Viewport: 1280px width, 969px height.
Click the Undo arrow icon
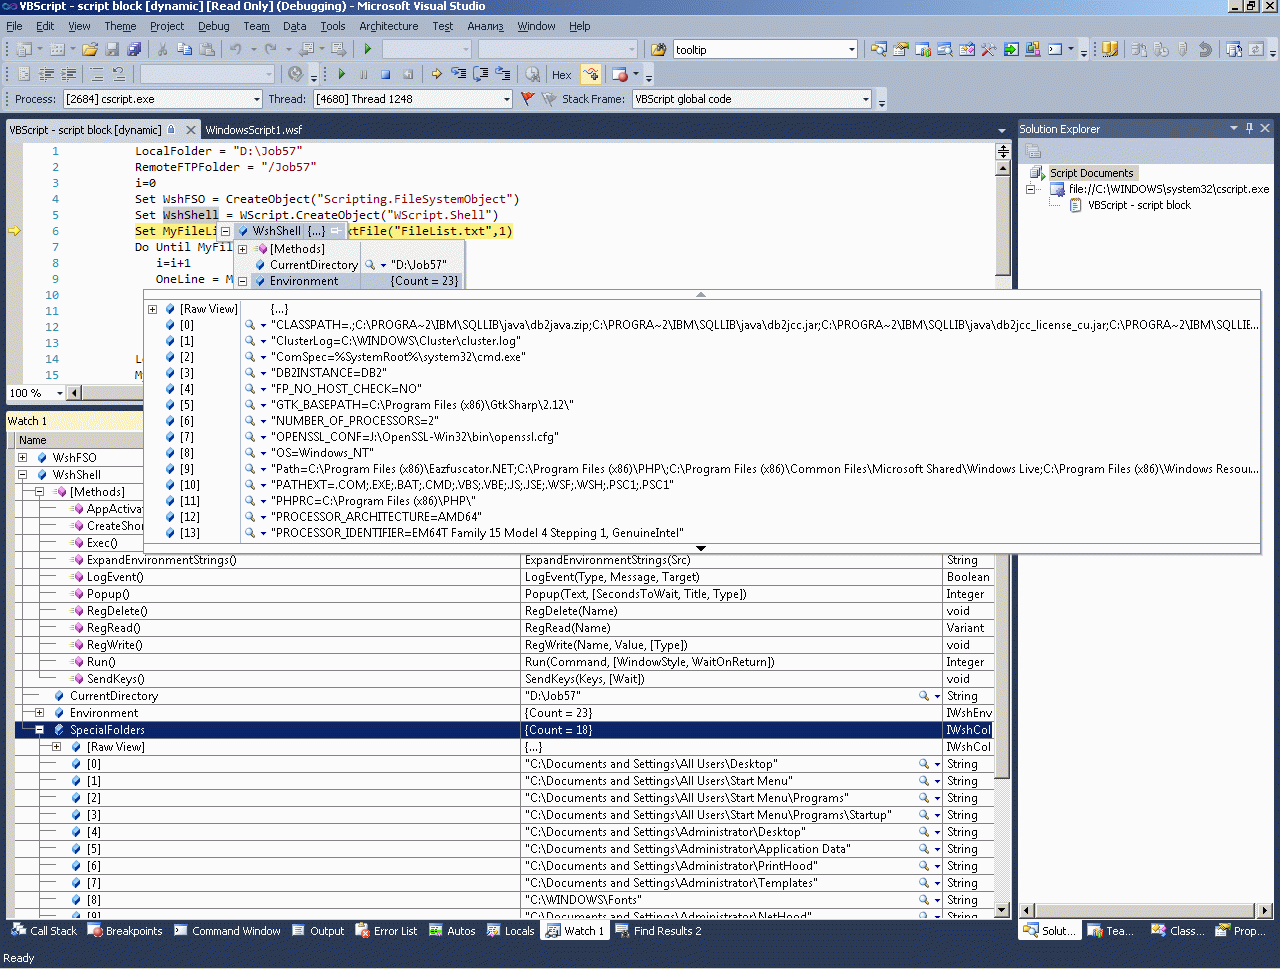236,49
